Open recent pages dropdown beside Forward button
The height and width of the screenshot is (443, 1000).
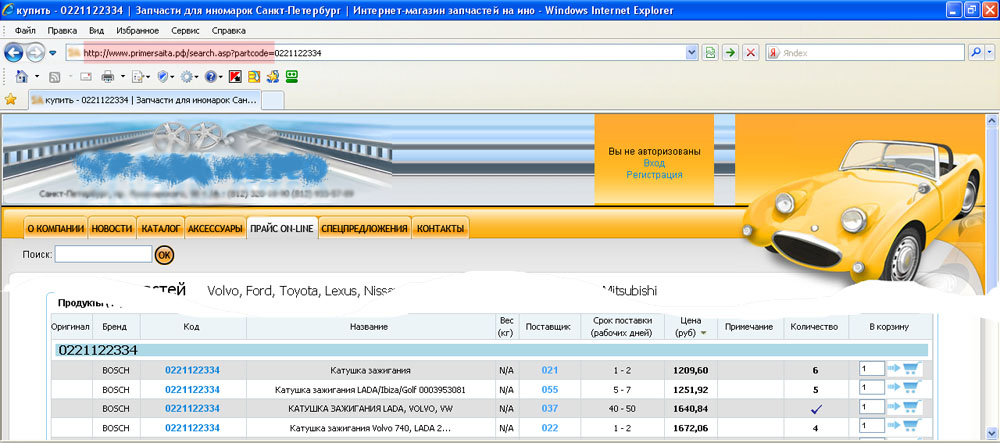coord(53,53)
